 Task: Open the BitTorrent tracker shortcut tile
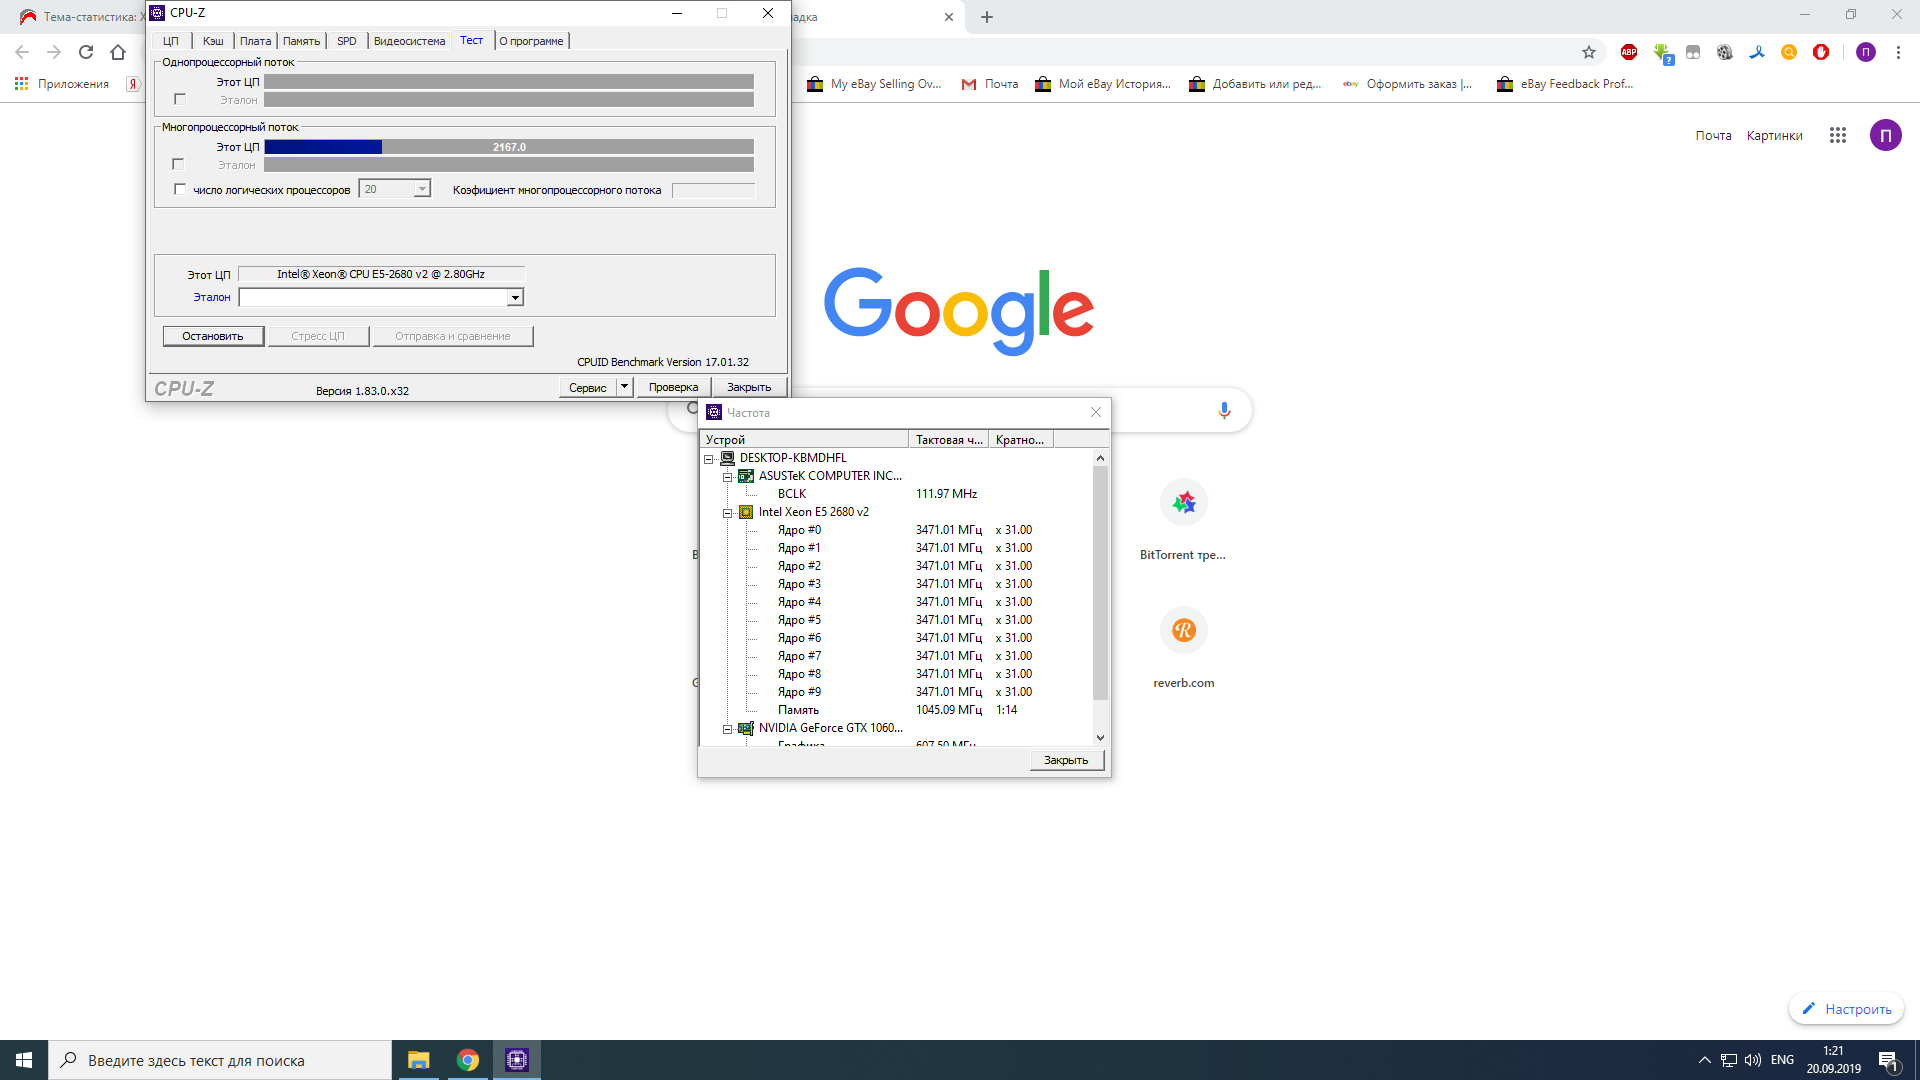(x=1183, y=503)
